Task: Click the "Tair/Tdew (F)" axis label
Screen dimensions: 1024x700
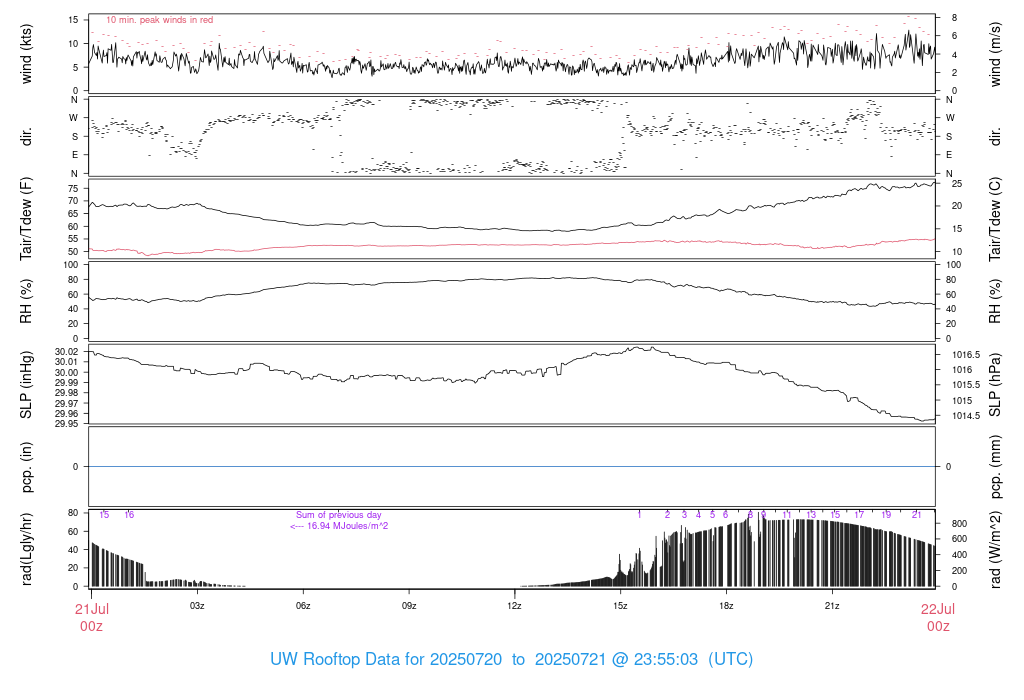Action: 27,218
